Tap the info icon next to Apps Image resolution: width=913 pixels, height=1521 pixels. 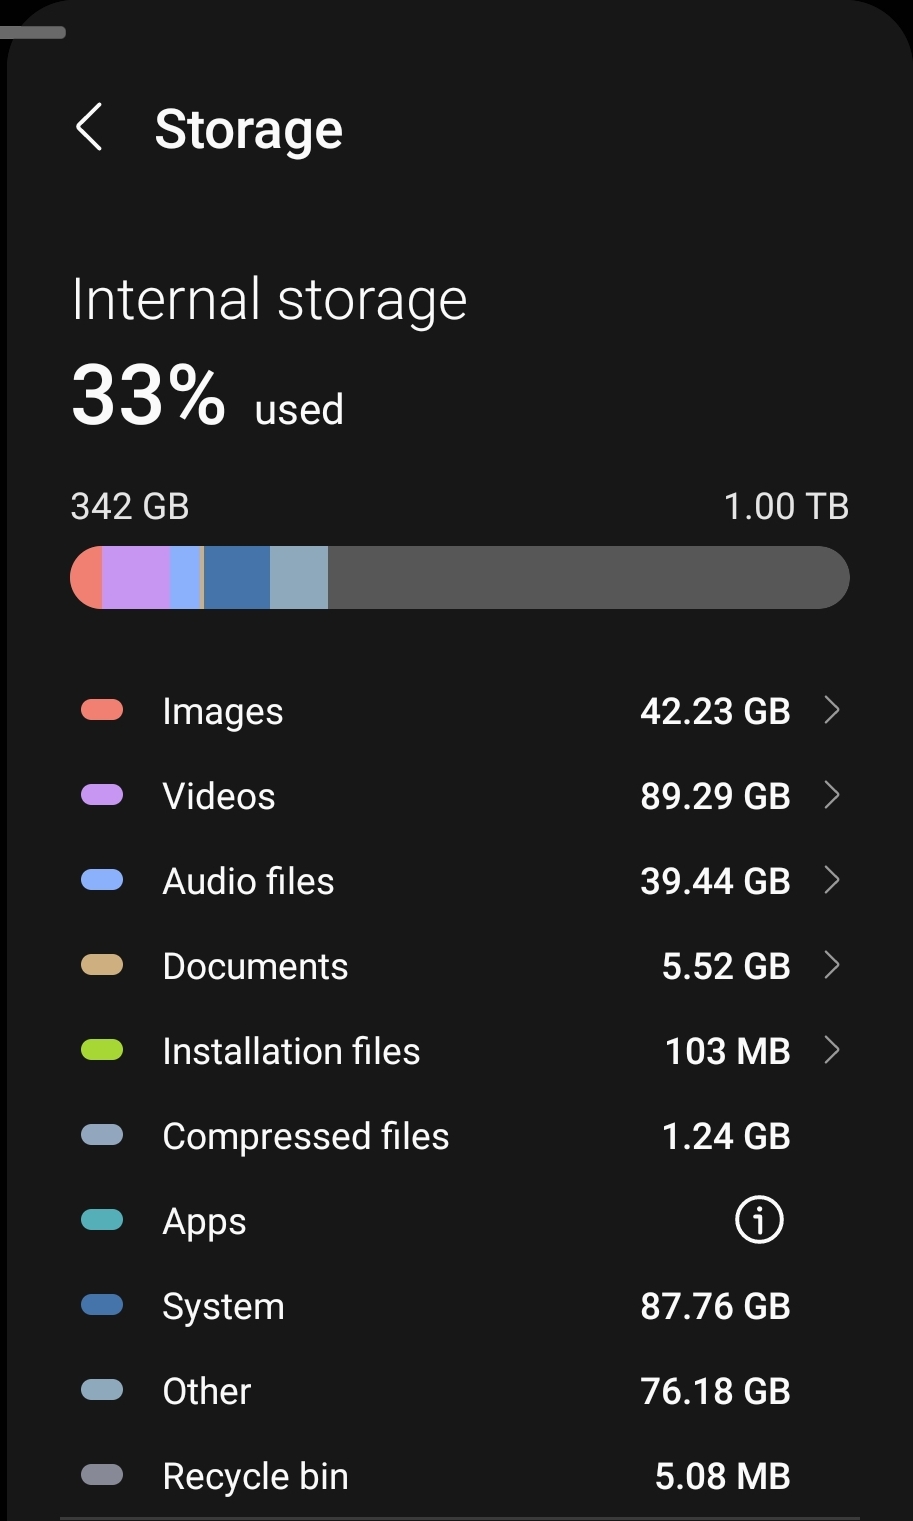coord(758,1219)
